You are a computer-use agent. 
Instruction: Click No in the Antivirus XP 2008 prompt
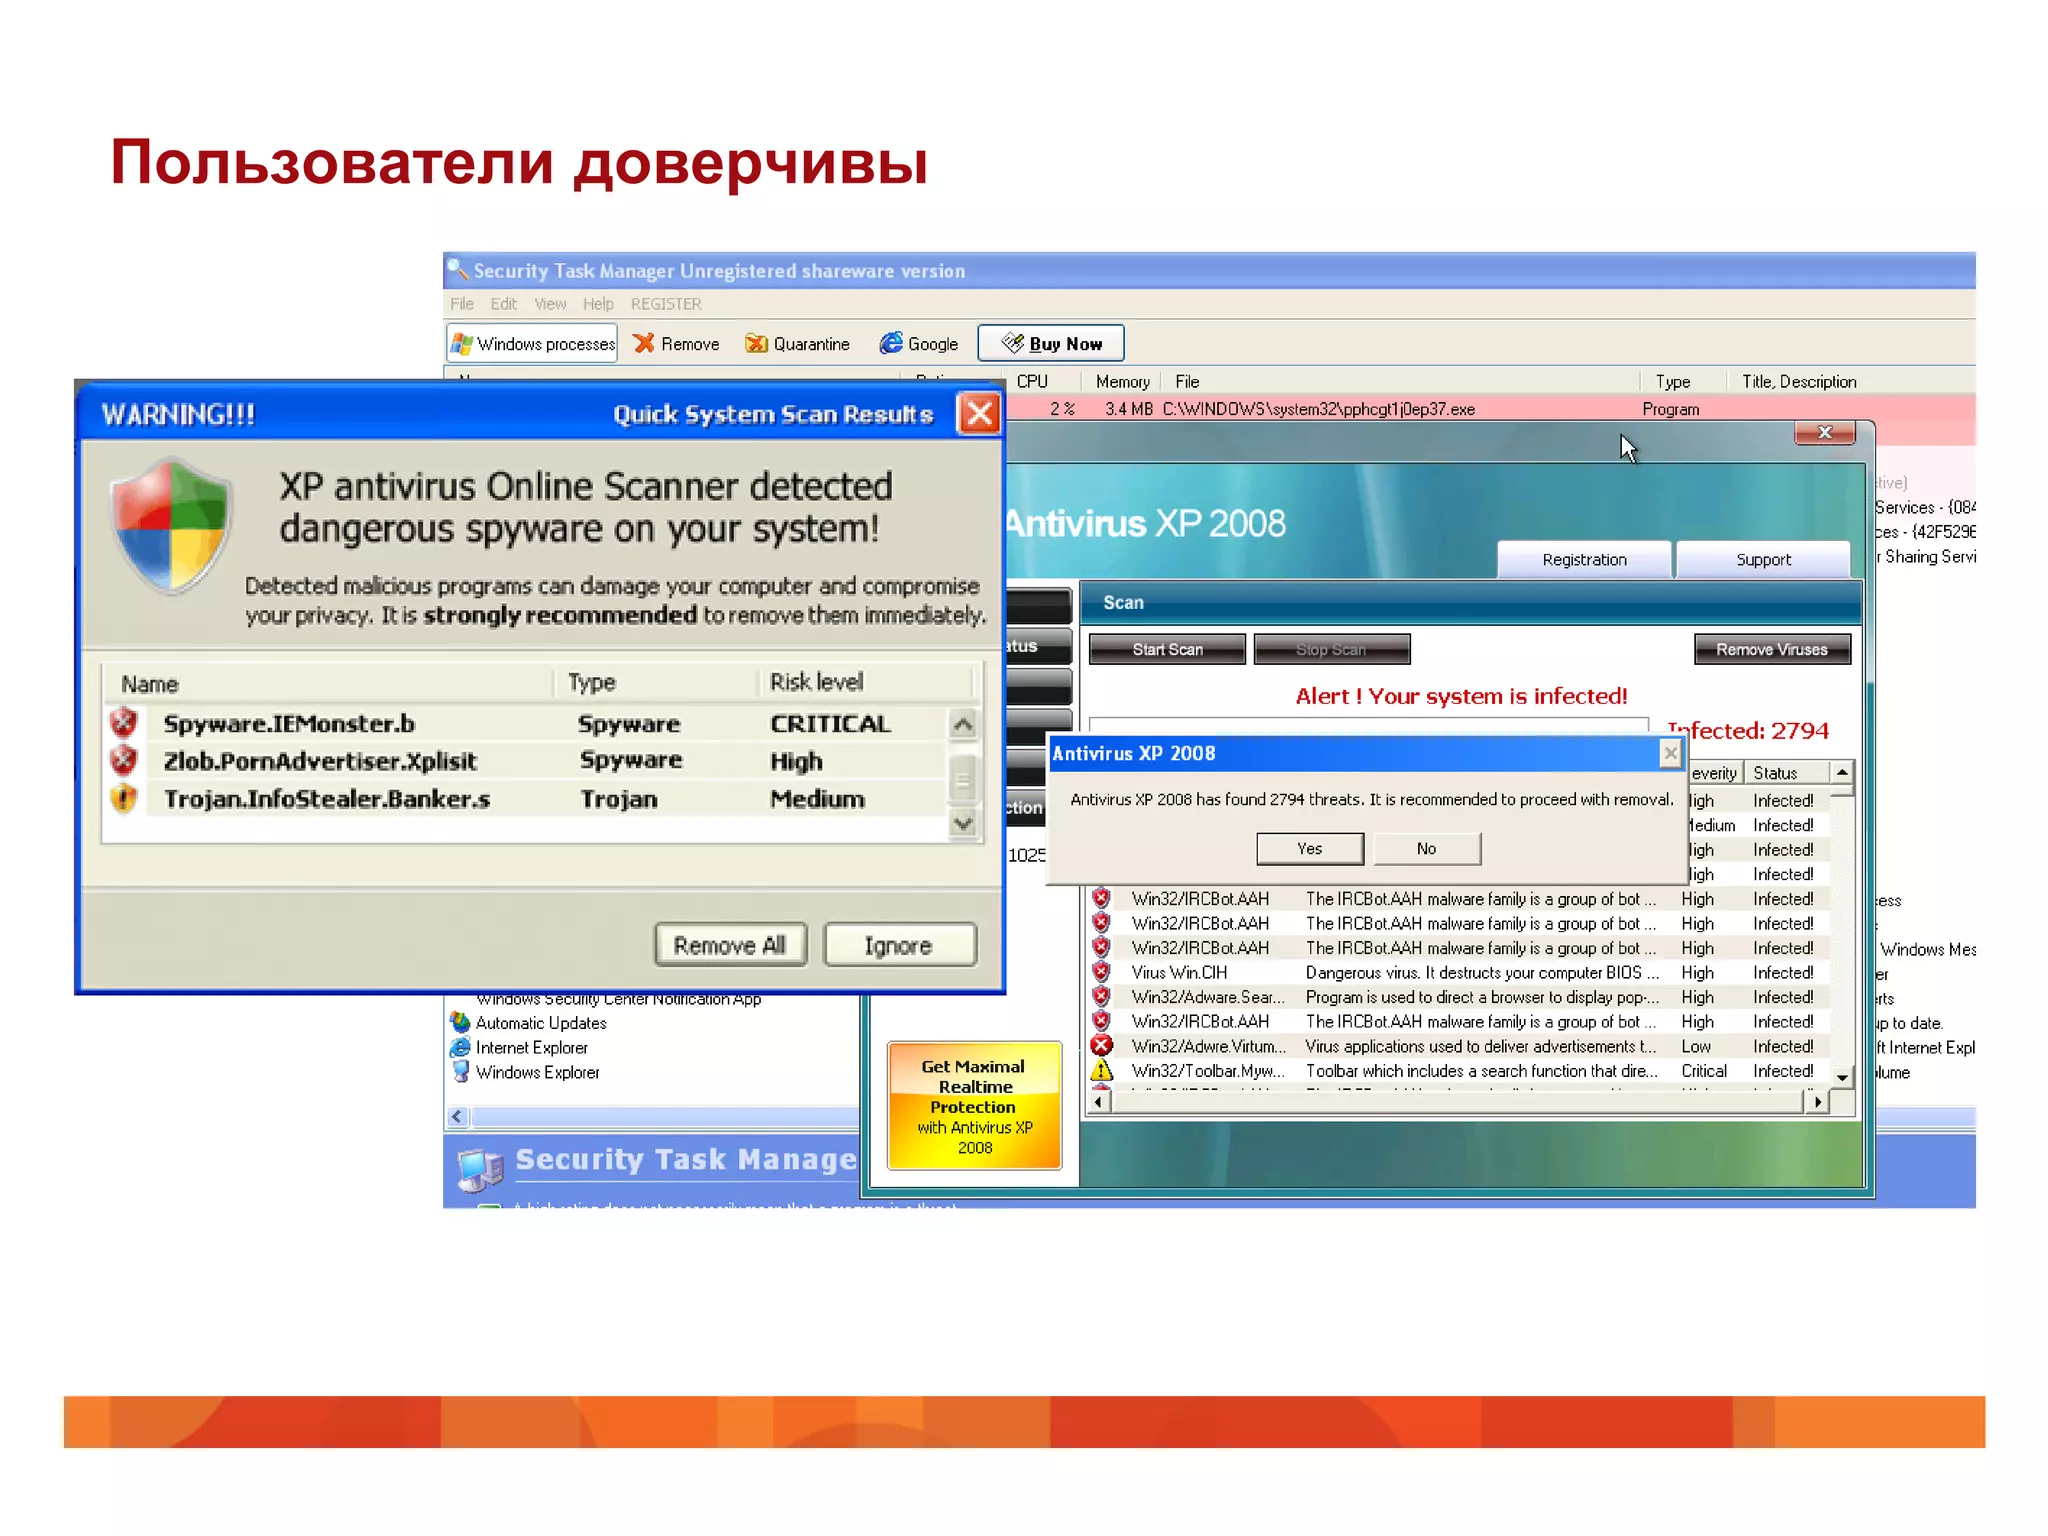coord(1427,849)
